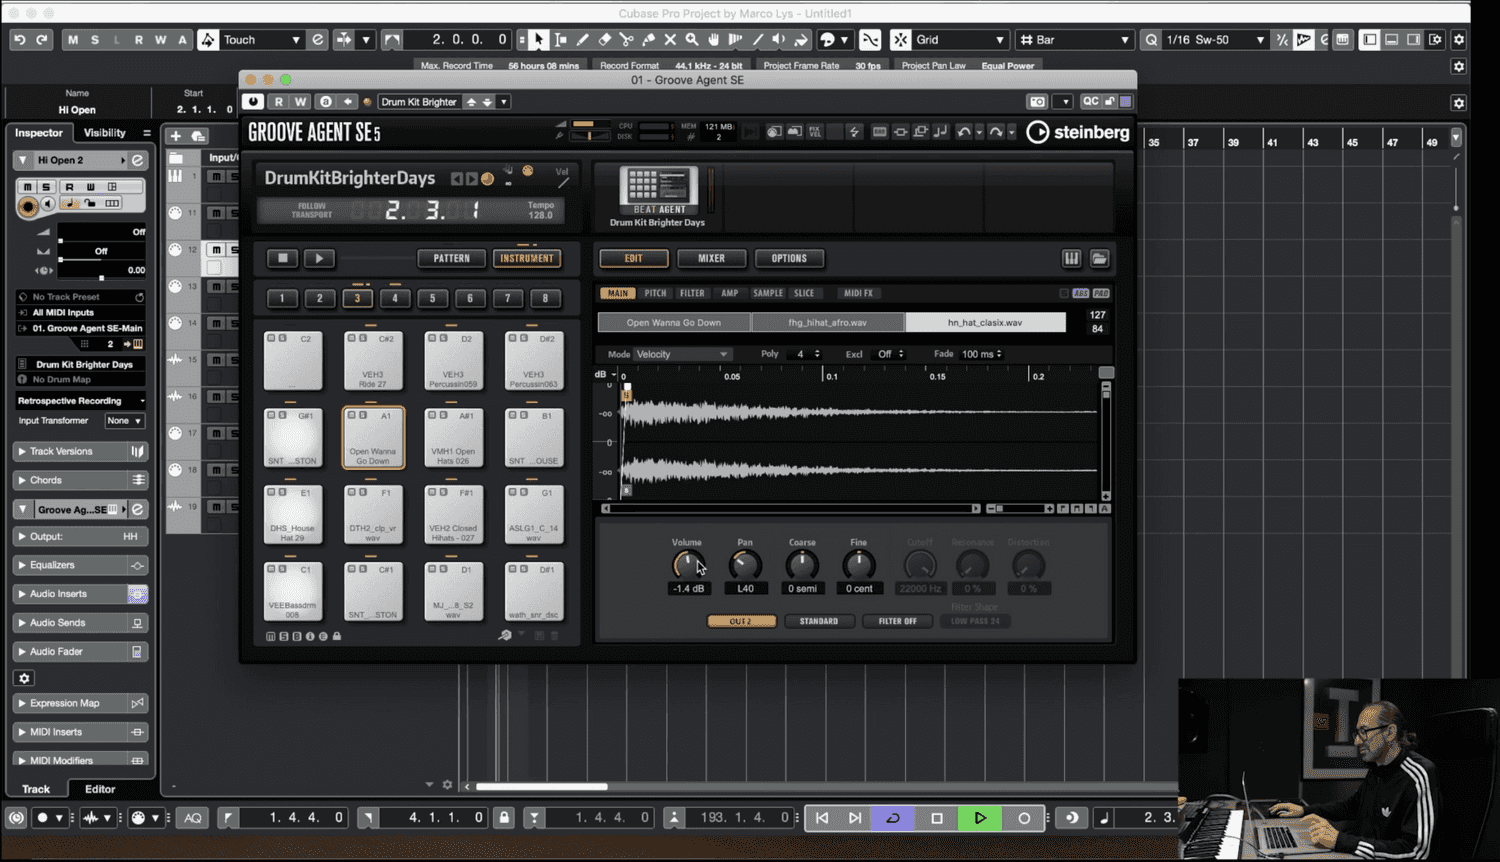Click the transport Stop button
This screenshot has width=1500, height=862.
pos(937,817)
